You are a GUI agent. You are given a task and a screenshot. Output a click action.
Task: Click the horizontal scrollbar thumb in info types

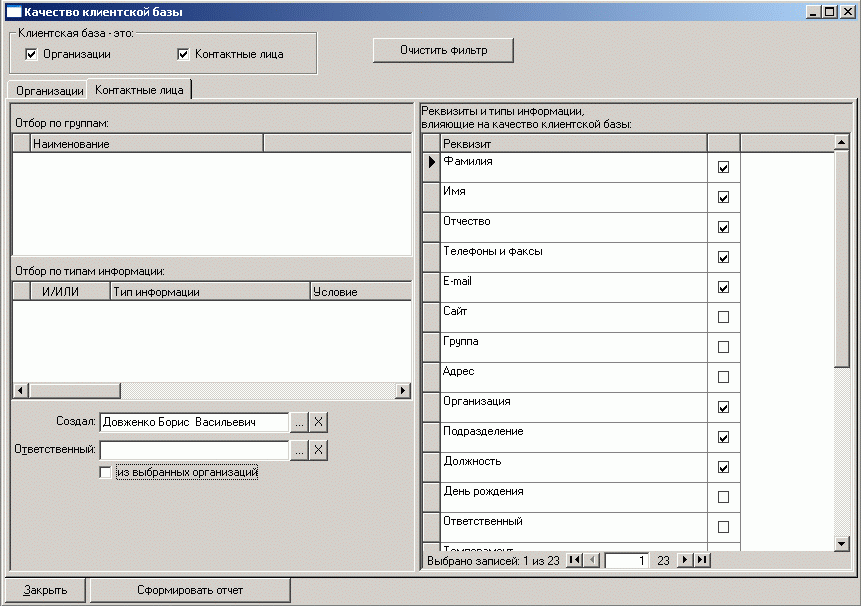[x=75, y=390]
